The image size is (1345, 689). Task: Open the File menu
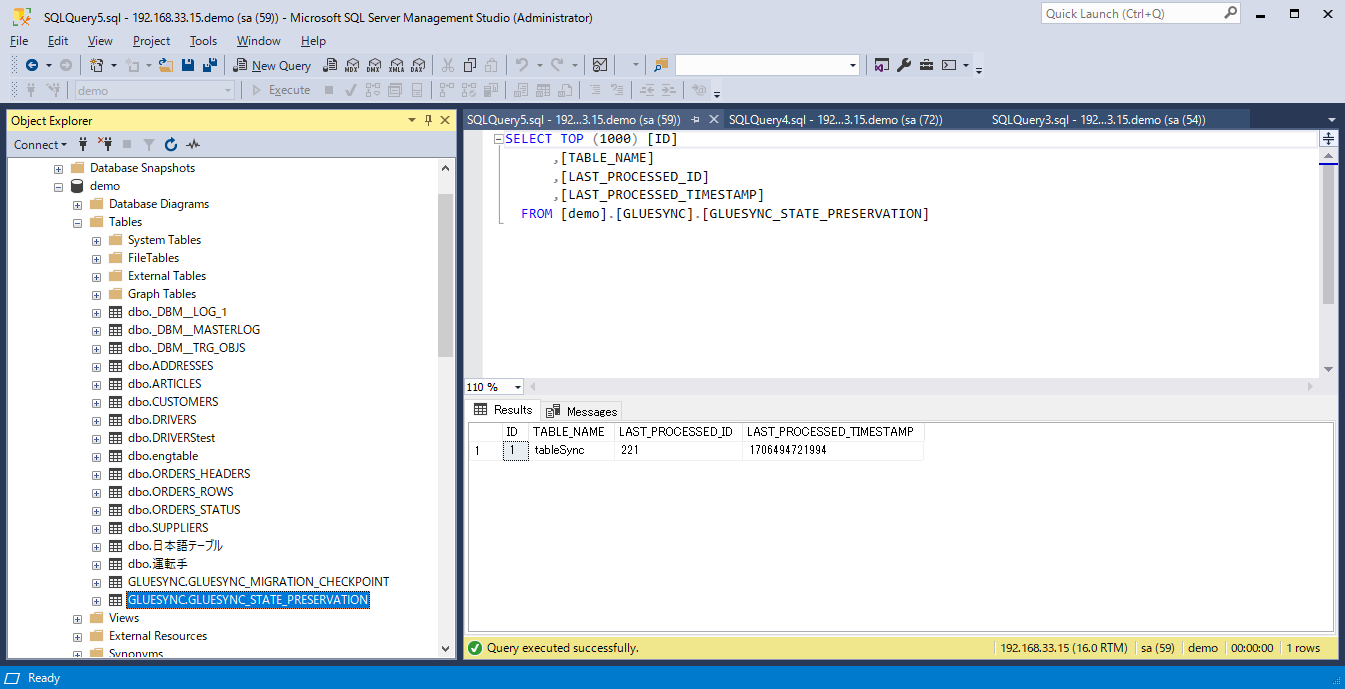point(19,41)
